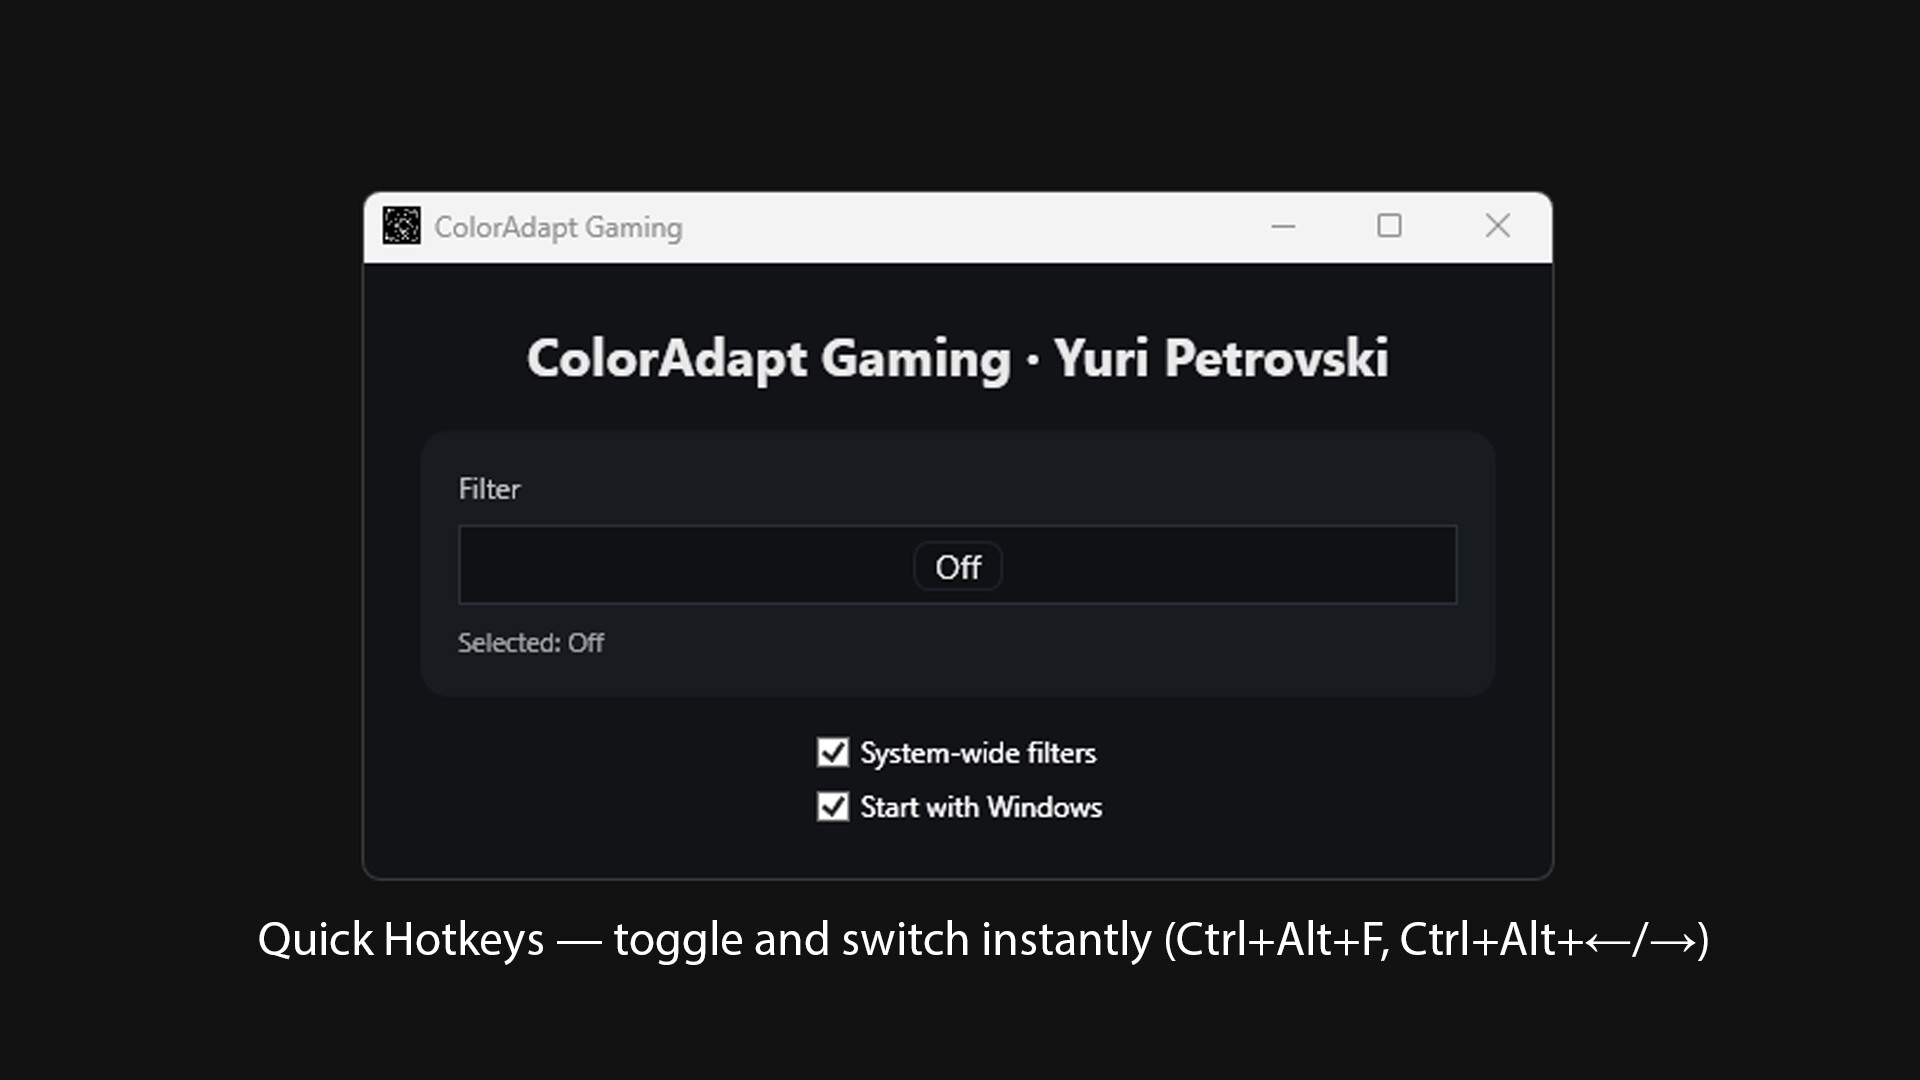
Task: Click the ColorAdapt Gaming heading text
Action: [x=768, y=359]
